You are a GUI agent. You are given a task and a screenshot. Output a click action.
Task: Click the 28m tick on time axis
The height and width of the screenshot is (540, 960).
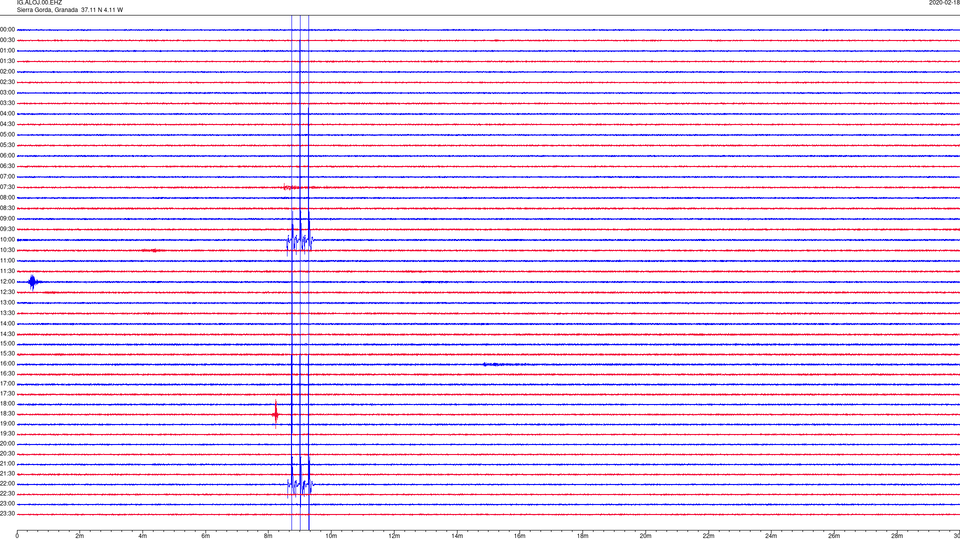click(897, 536)
